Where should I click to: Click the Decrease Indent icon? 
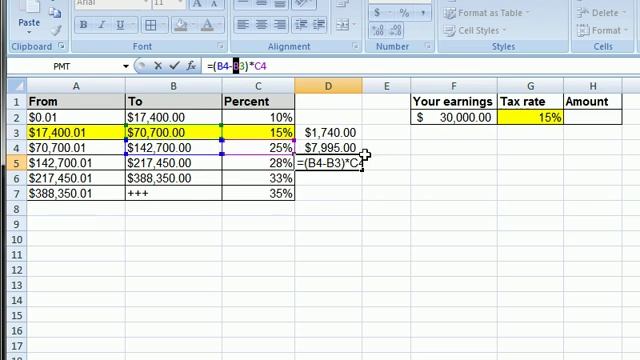tap(301, 25)
